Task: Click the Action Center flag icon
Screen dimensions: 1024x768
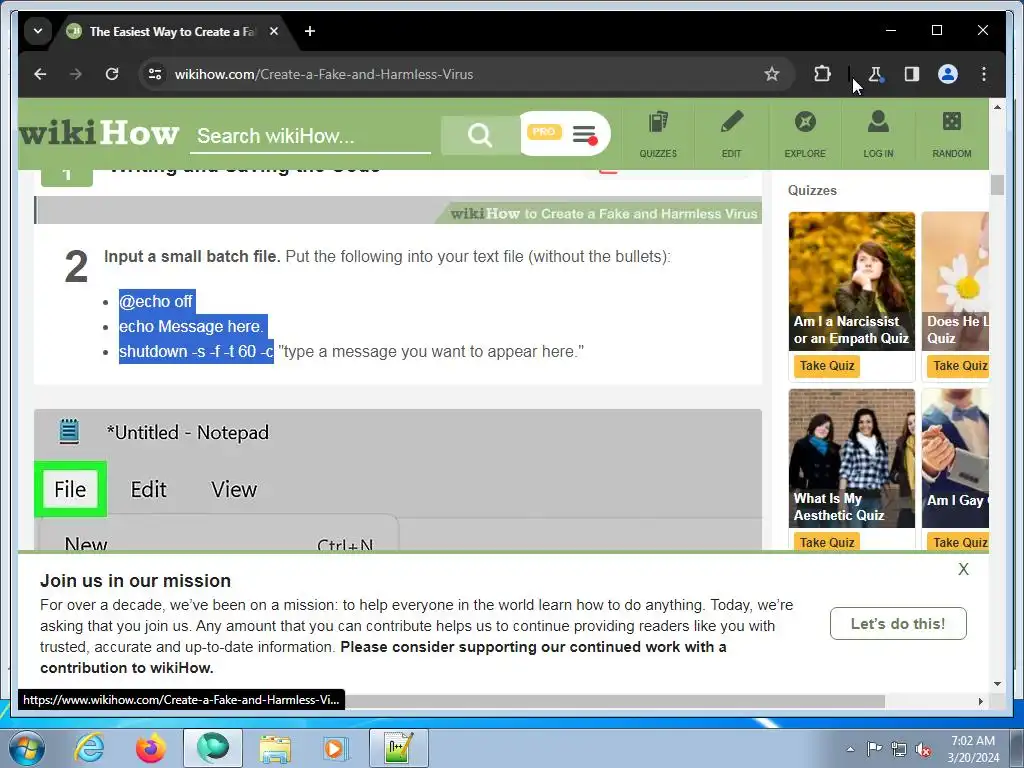Action: [874, 749]
